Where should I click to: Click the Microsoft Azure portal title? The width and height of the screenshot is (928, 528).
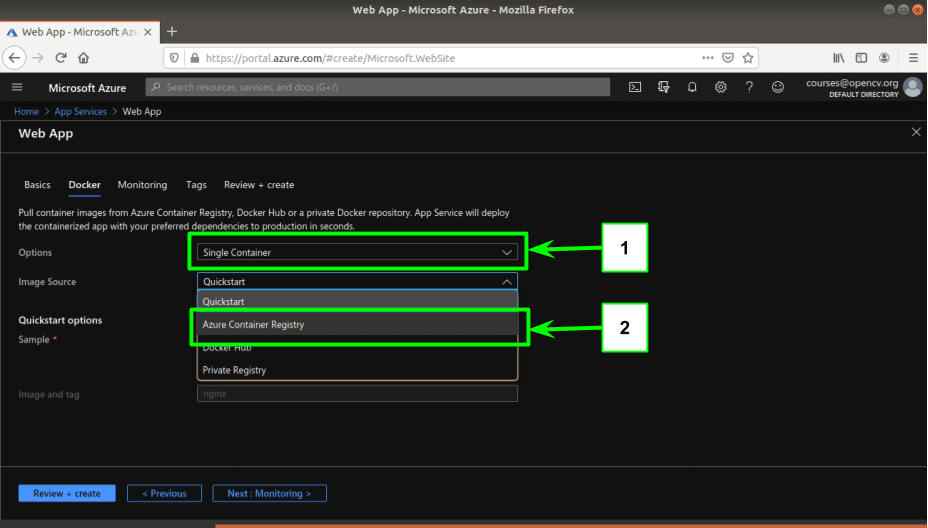point(87,88)
